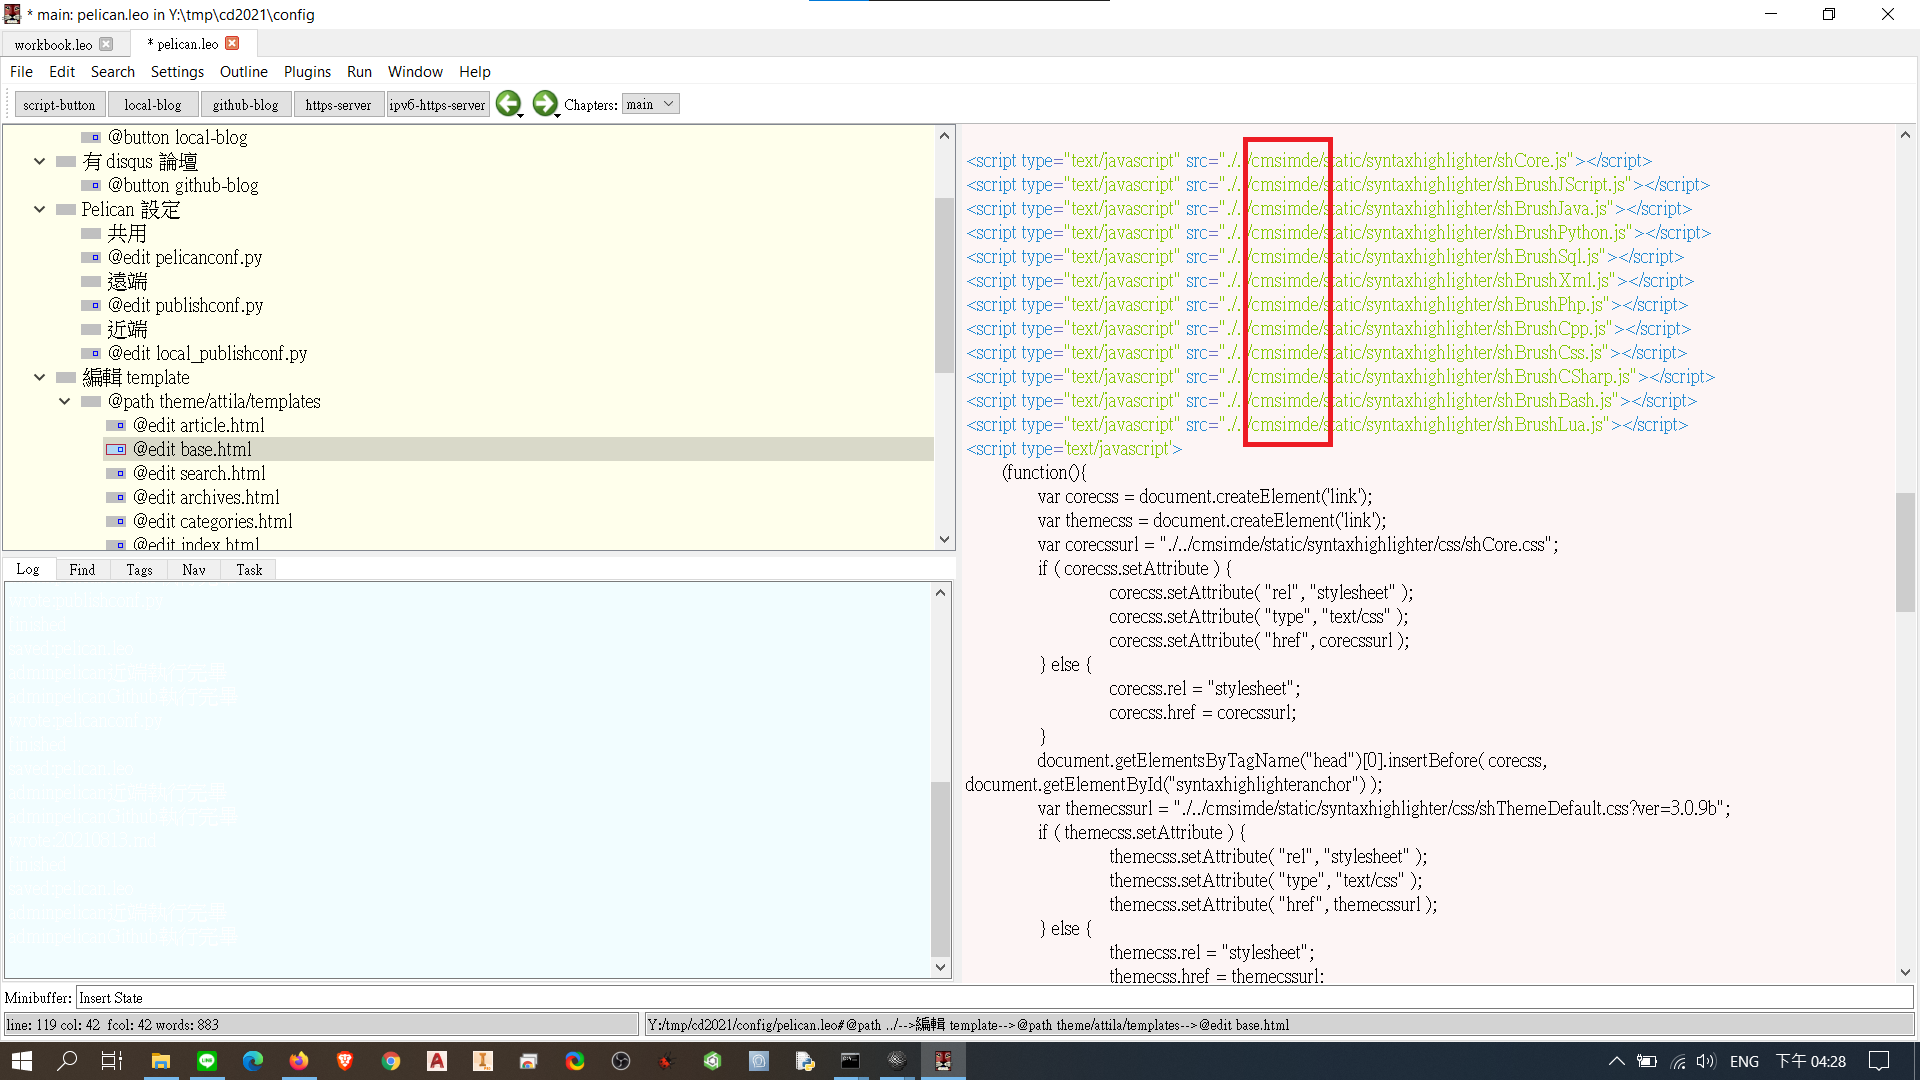Click the local-blog toolbar button

(152, 104)
